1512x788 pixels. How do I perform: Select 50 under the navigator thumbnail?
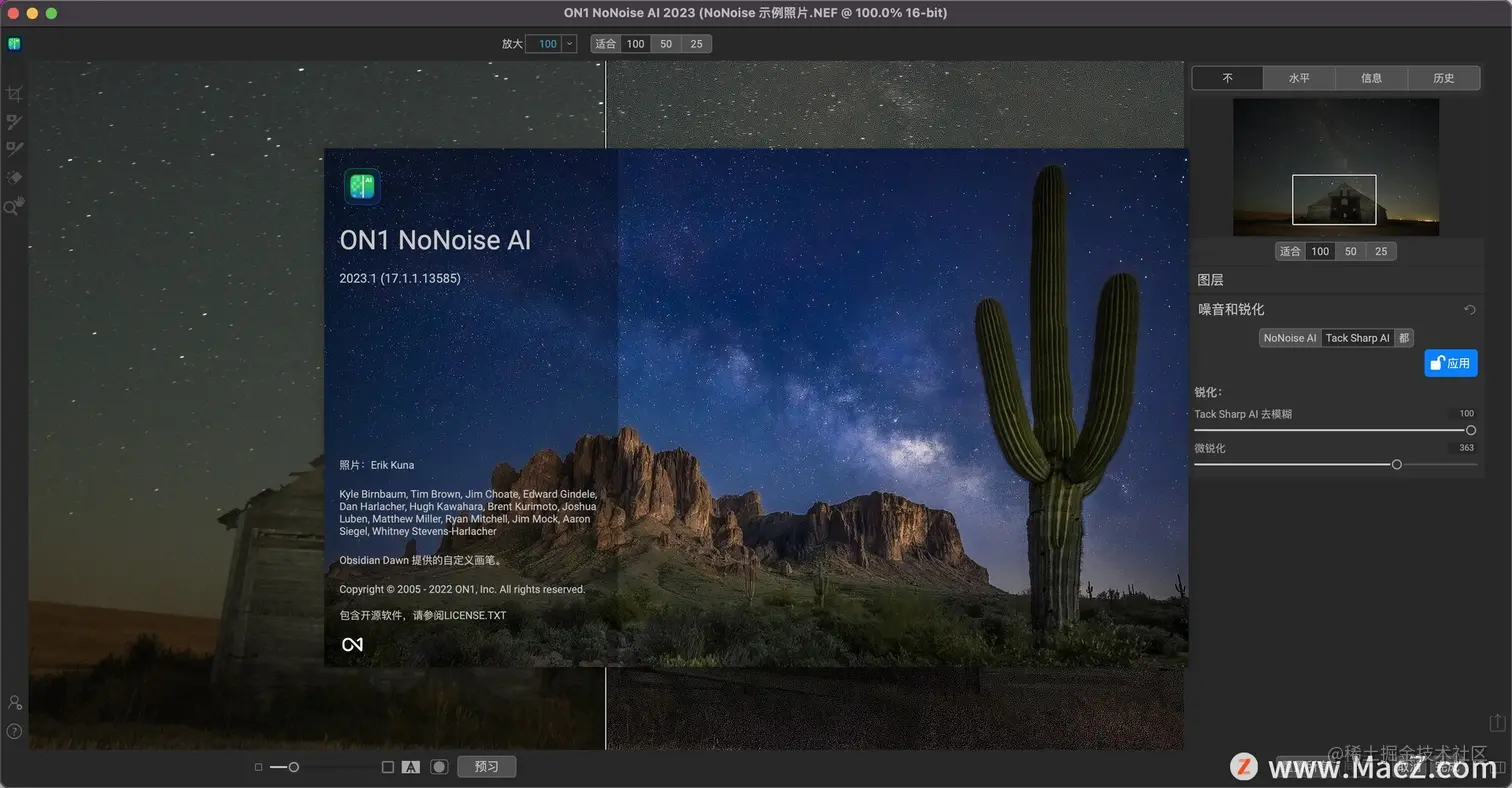1350,251
